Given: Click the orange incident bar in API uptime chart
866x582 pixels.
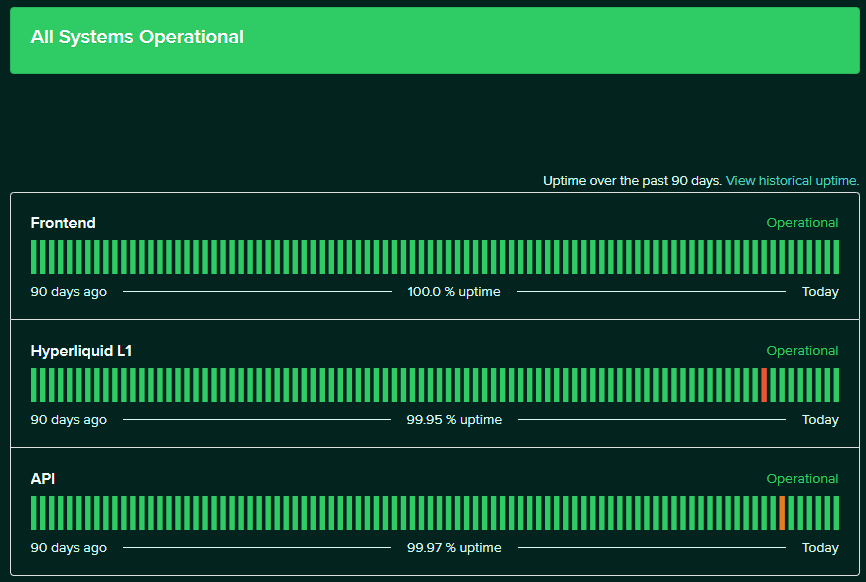Looking at the screenshot, I should pyautogui.click(x=781, y=513).
